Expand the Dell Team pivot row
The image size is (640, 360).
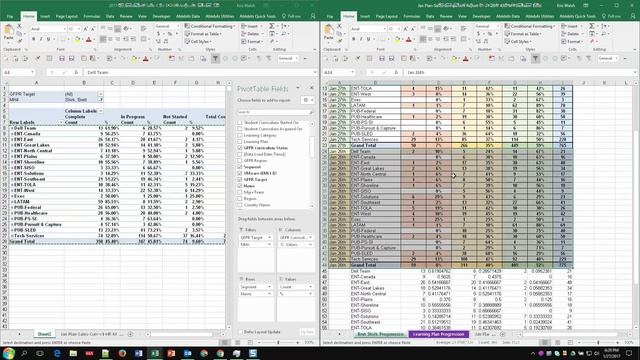pos(12,128)
